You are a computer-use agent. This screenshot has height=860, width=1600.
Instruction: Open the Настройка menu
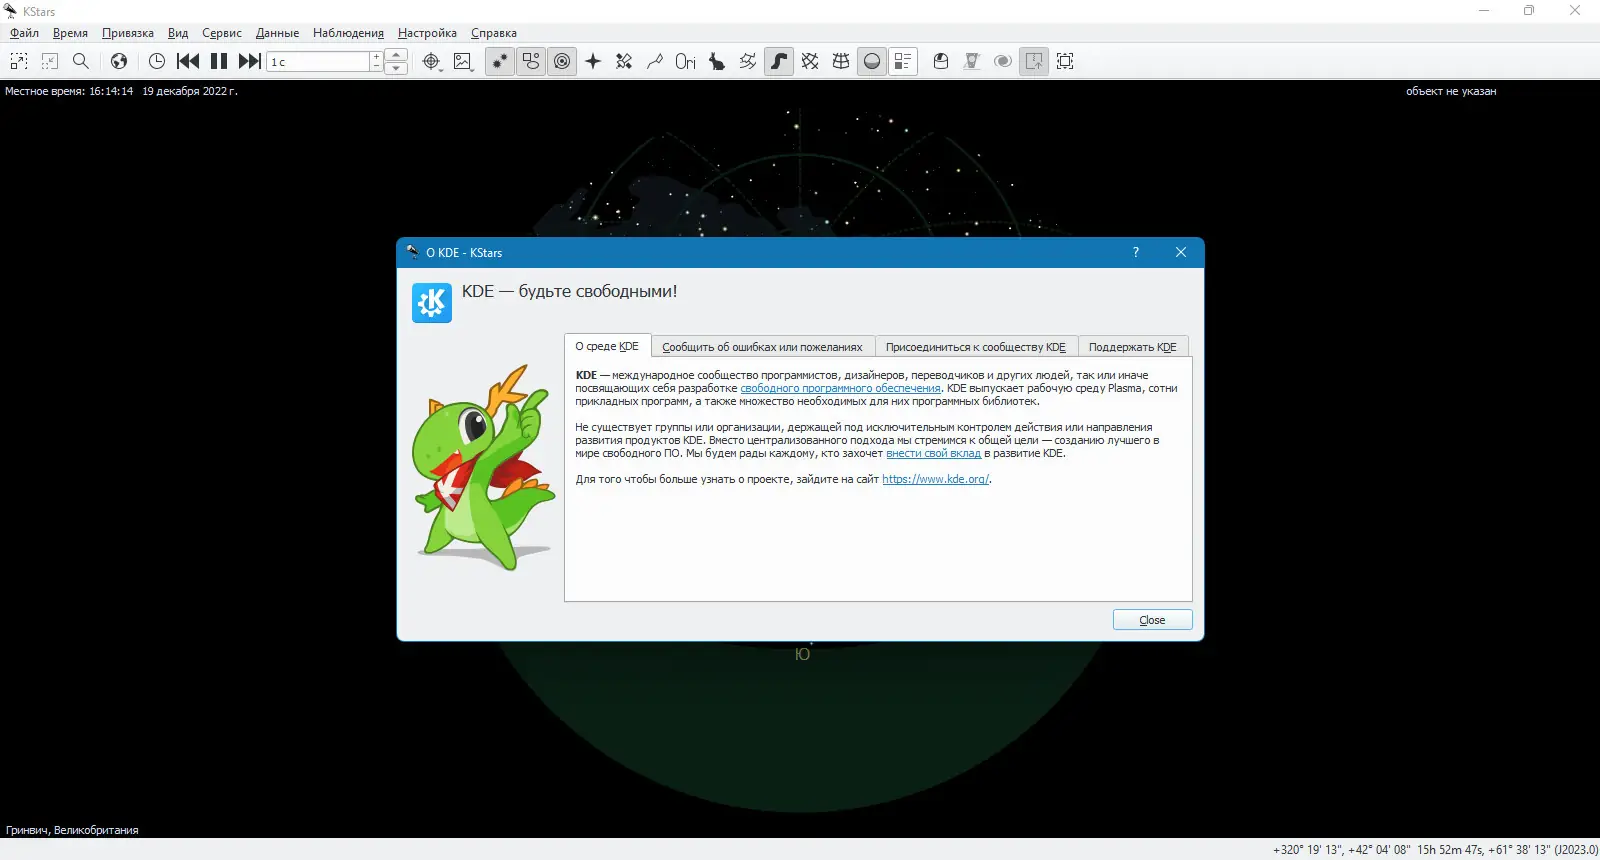[x=427, y=33]
